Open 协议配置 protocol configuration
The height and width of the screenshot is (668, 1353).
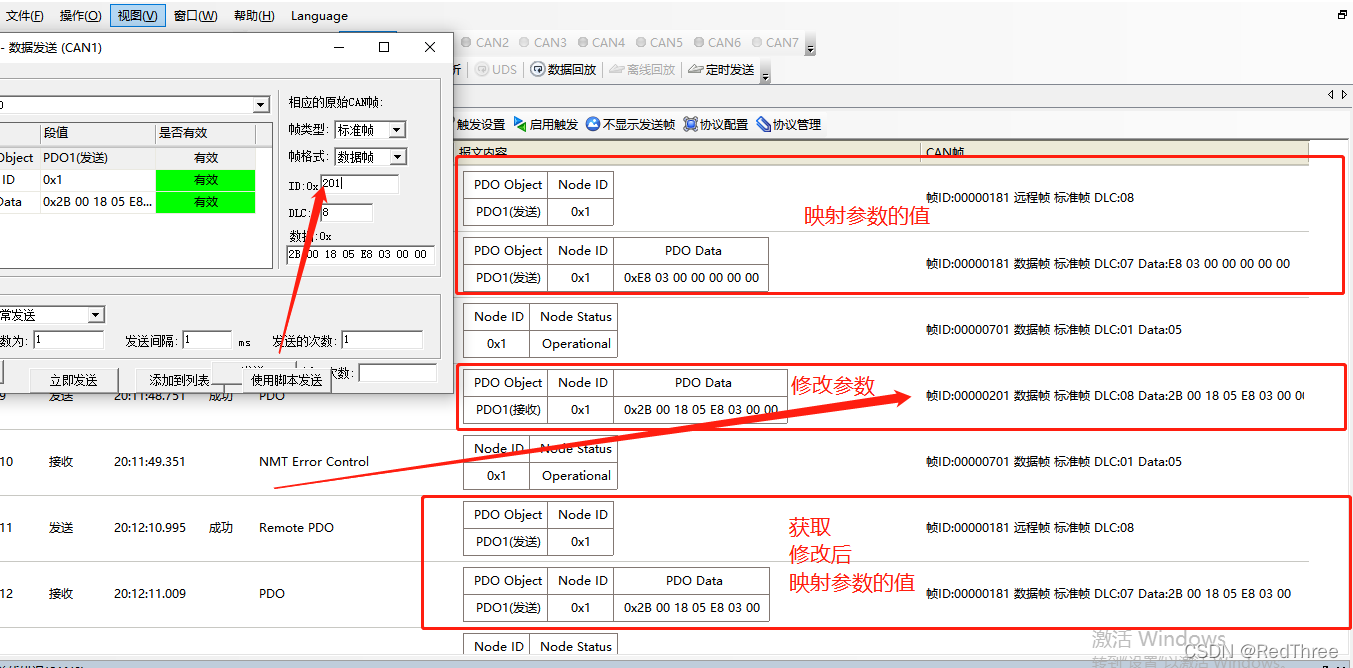pyautogui.click(x=716, y=125)
